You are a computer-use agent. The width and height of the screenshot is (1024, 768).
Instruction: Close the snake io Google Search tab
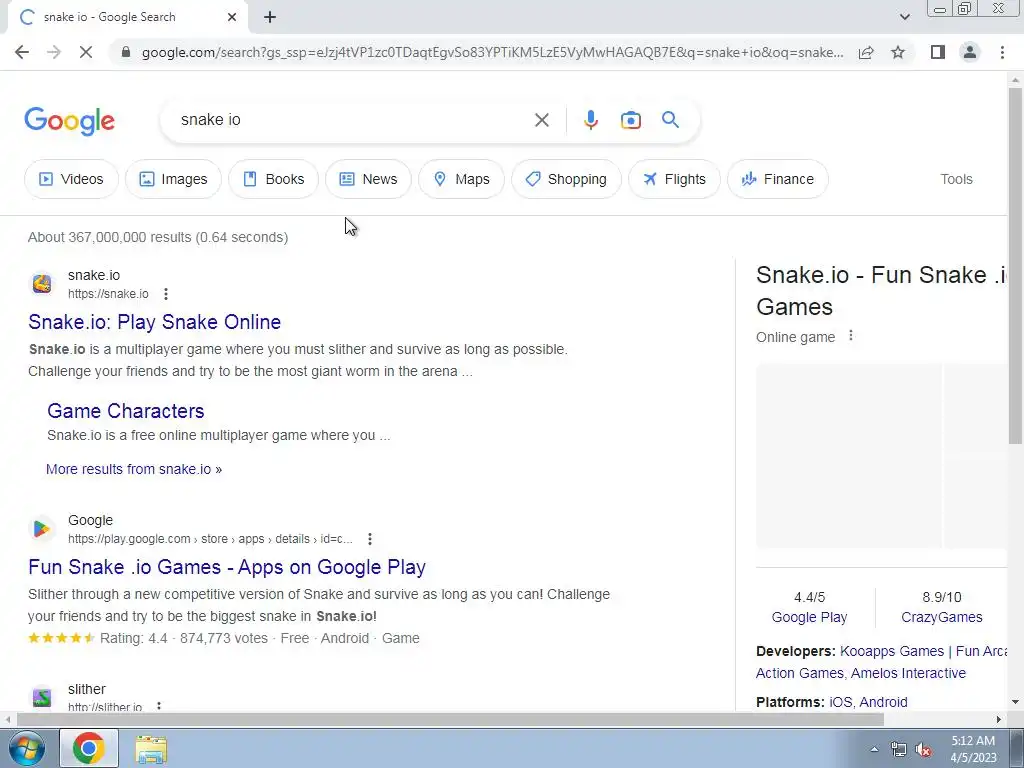tap(232, 17)
